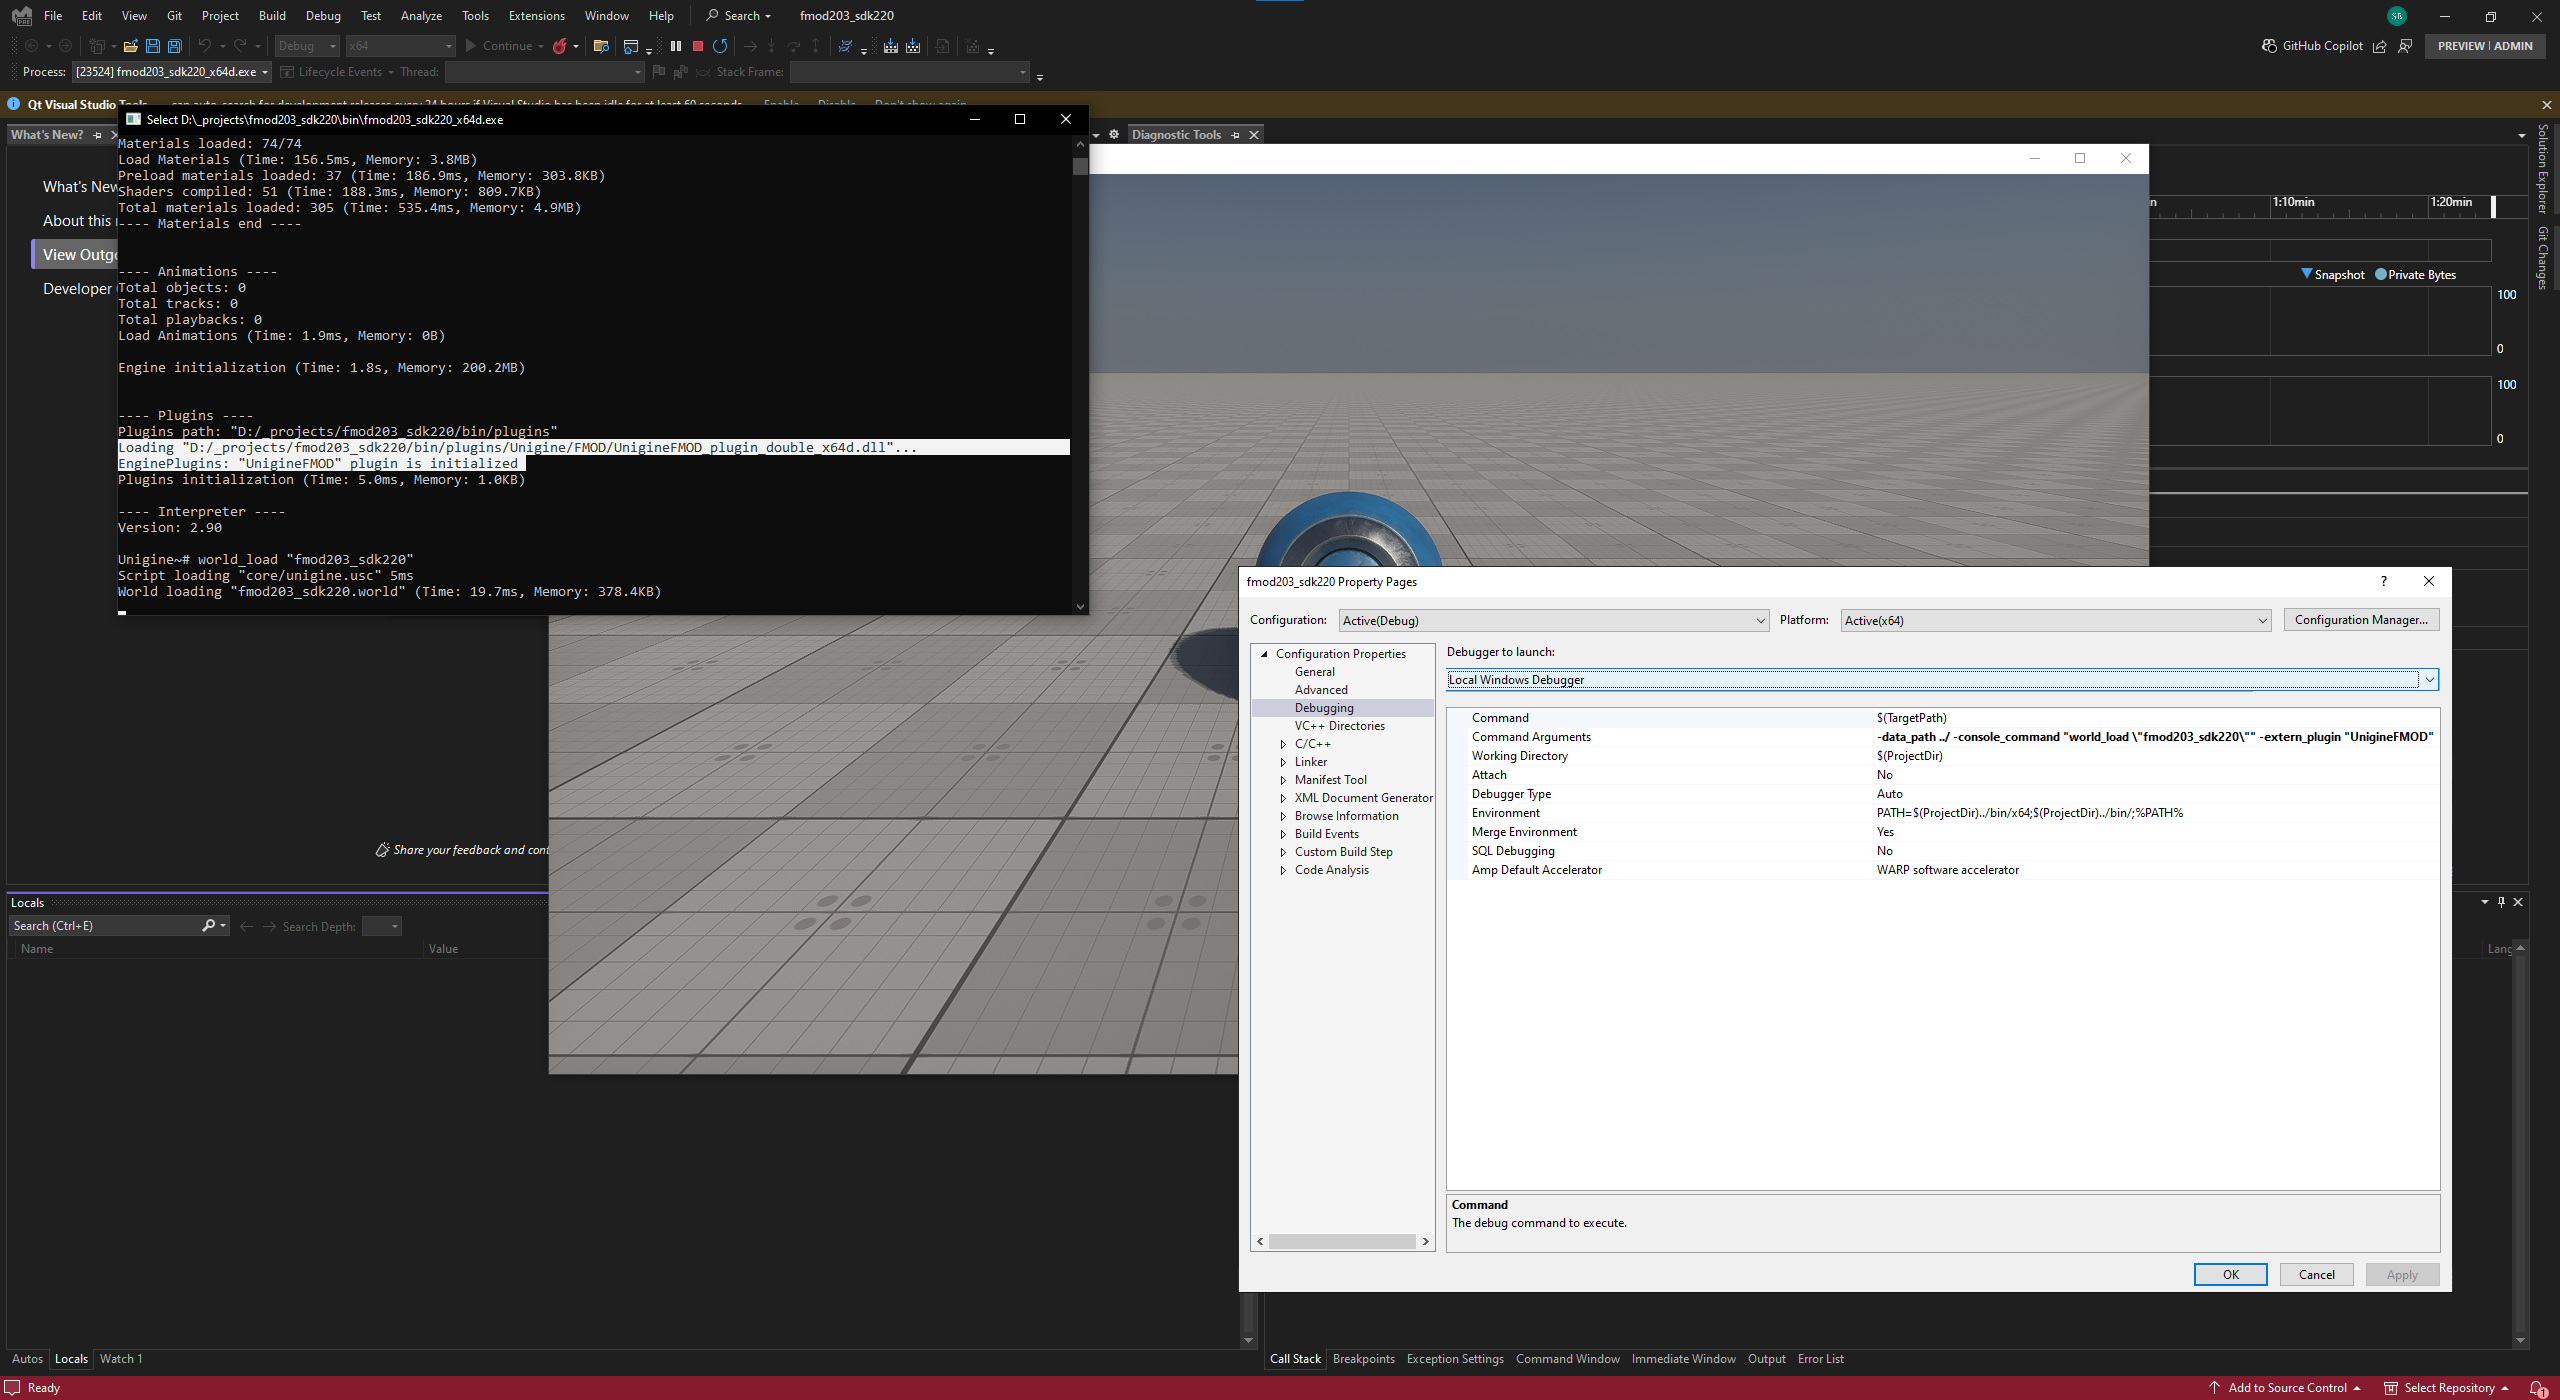Click the Open File folder icon
Viewport: 2560px width, 1400px height.
point(130,46)
